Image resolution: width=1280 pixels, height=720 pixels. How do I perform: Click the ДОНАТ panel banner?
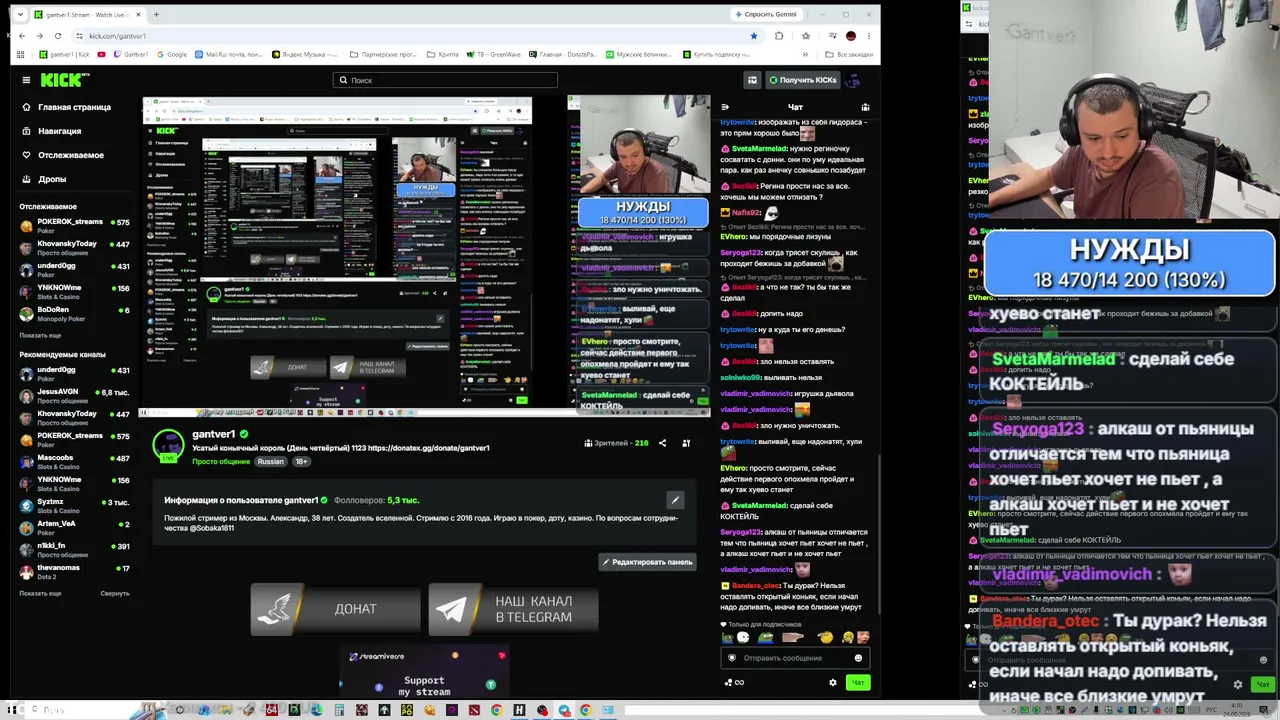(x=335, y=609)
